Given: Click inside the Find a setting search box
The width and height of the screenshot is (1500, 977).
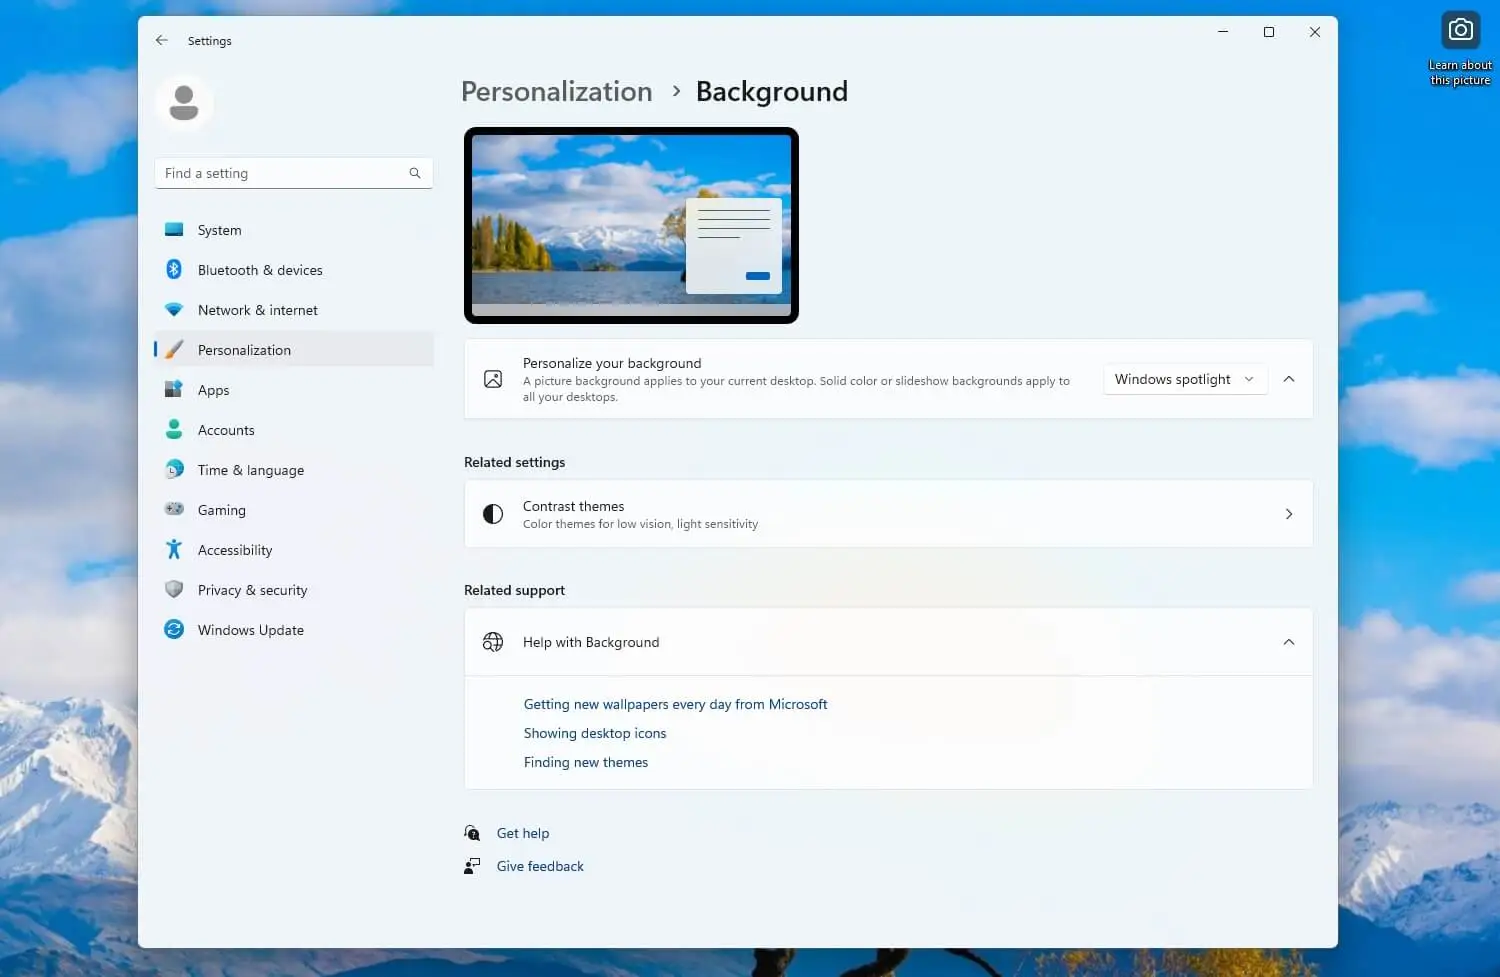Looking at the screenshot, I should pos(270,172).
